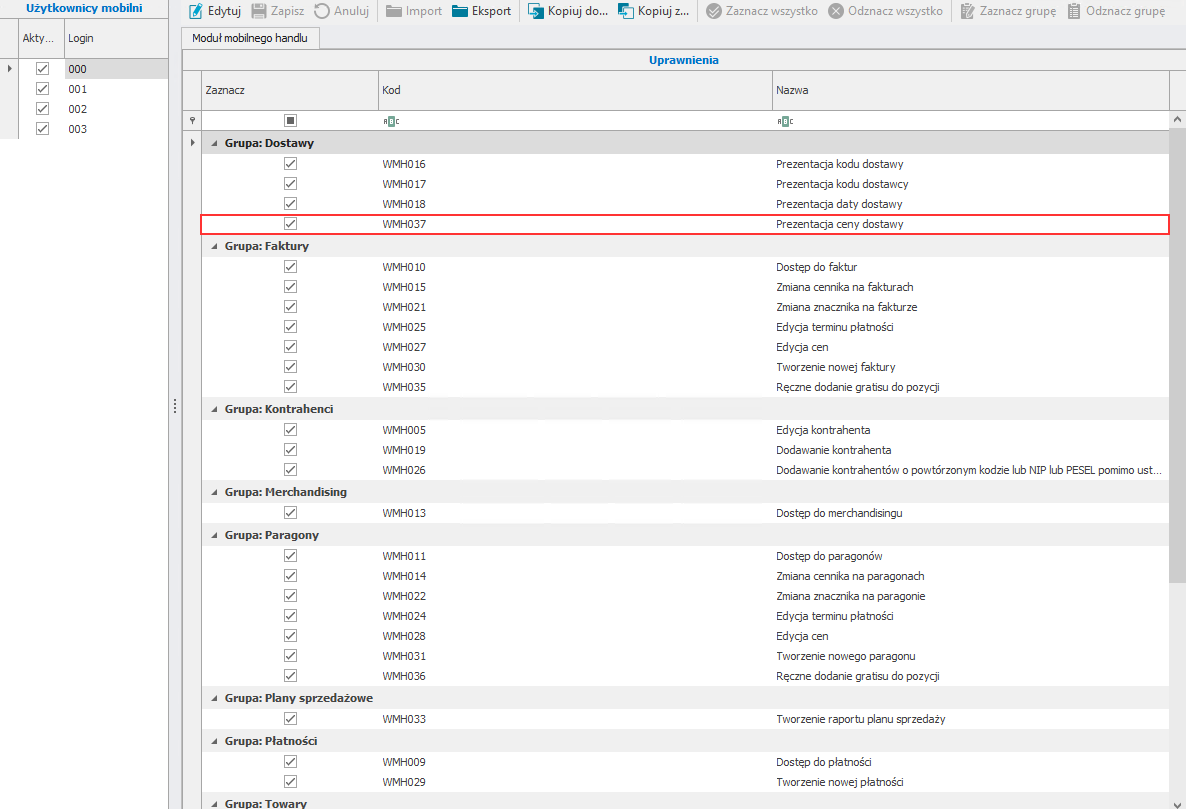Click the Odznacz wszystko button label

(896, 11)
